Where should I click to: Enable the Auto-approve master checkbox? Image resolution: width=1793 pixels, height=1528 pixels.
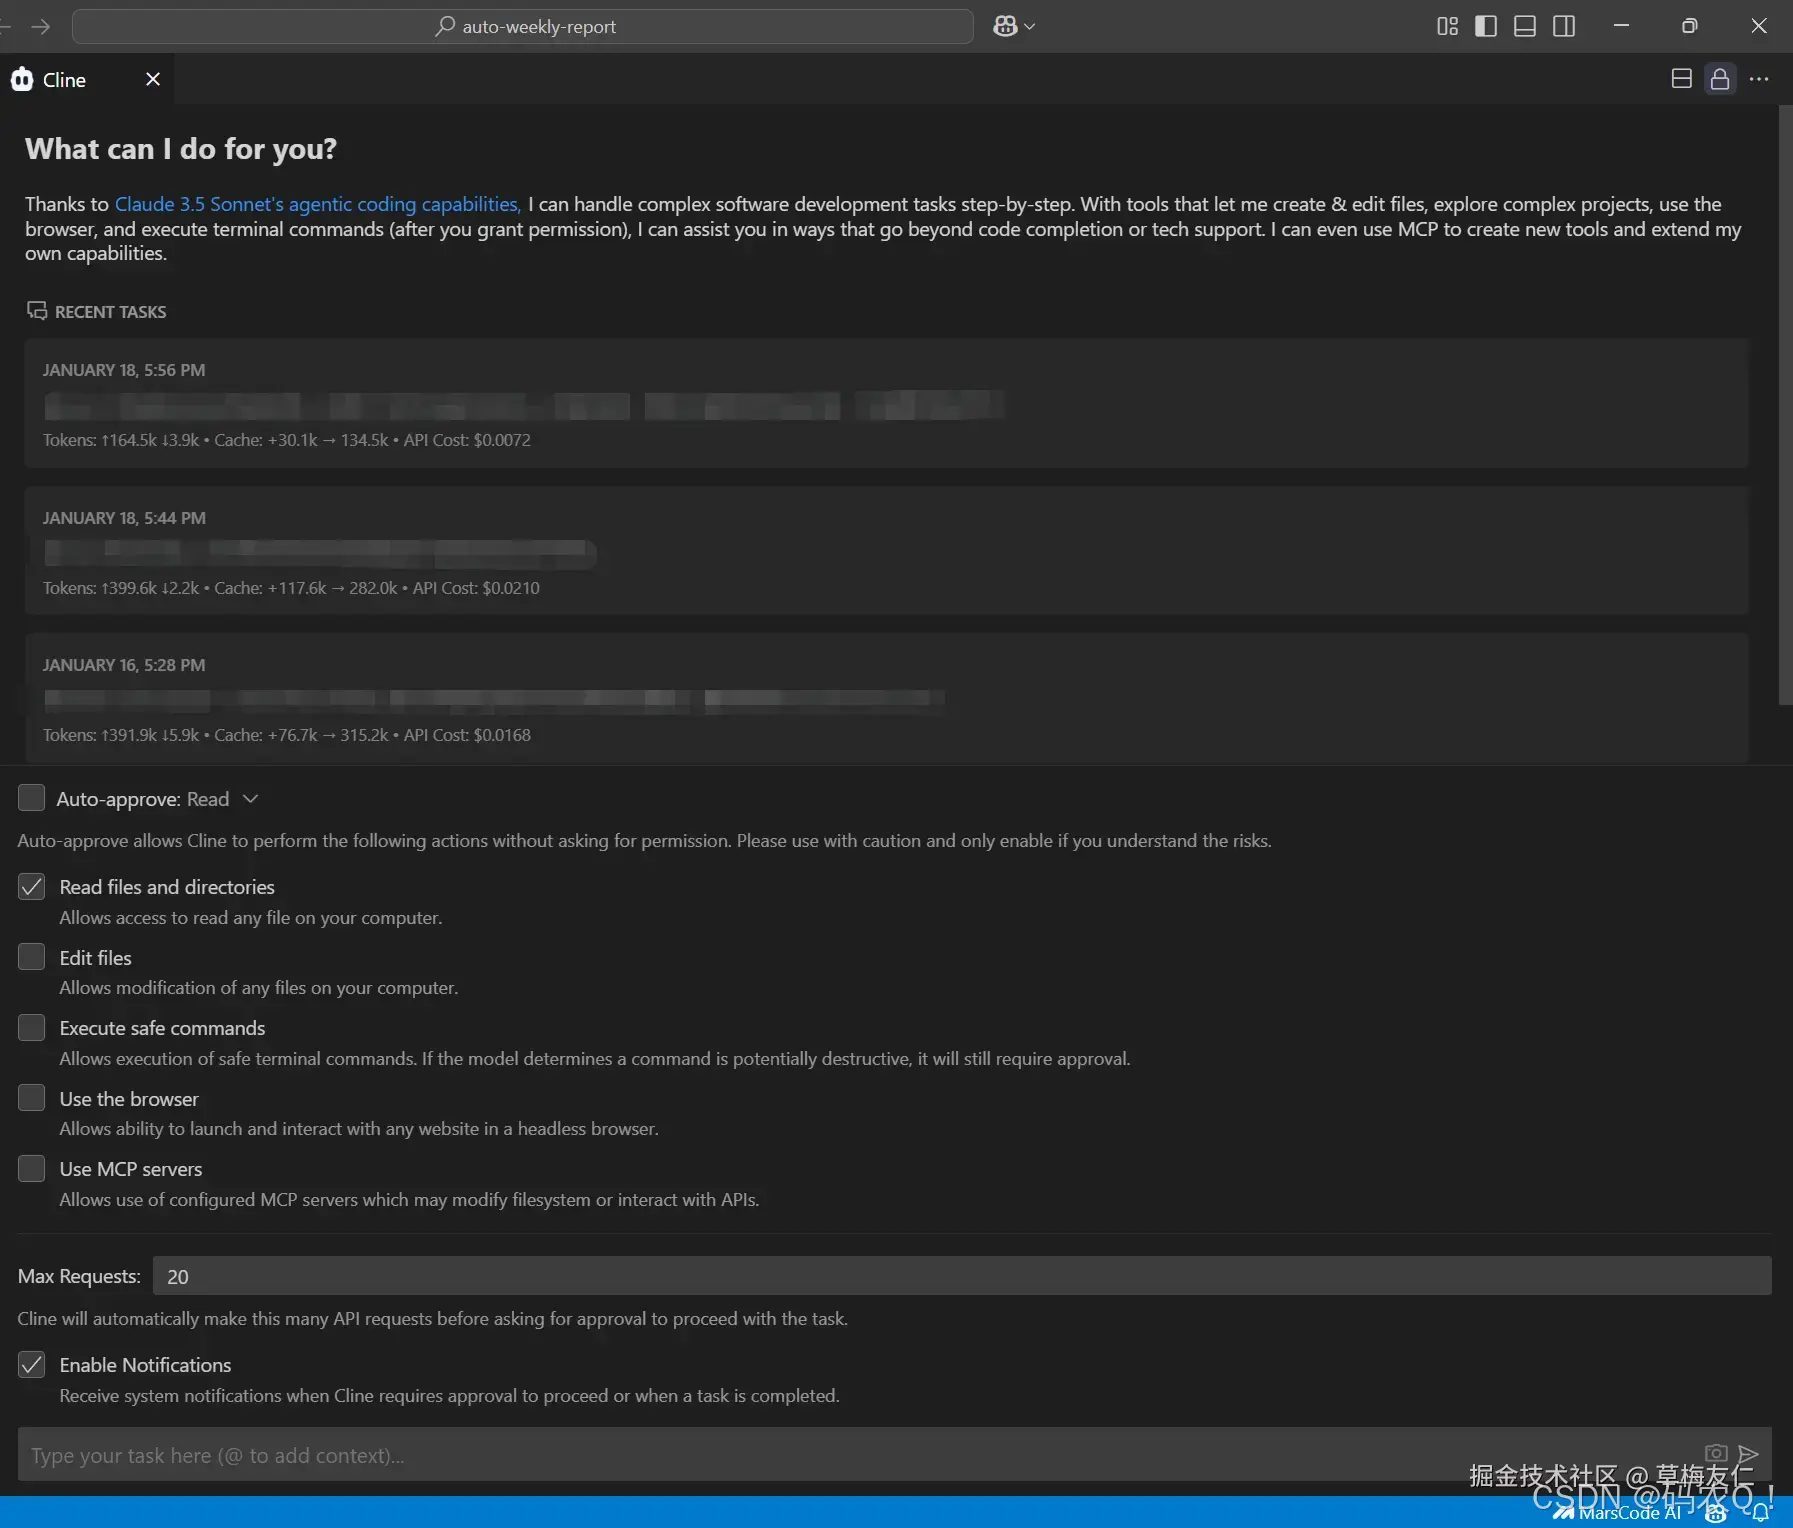(32, 798)
